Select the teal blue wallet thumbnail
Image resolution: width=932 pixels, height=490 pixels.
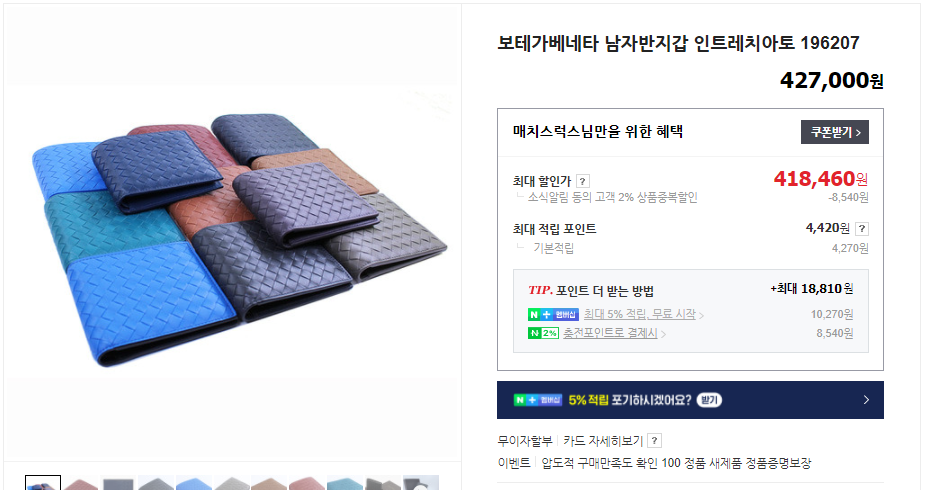(345, 483)
